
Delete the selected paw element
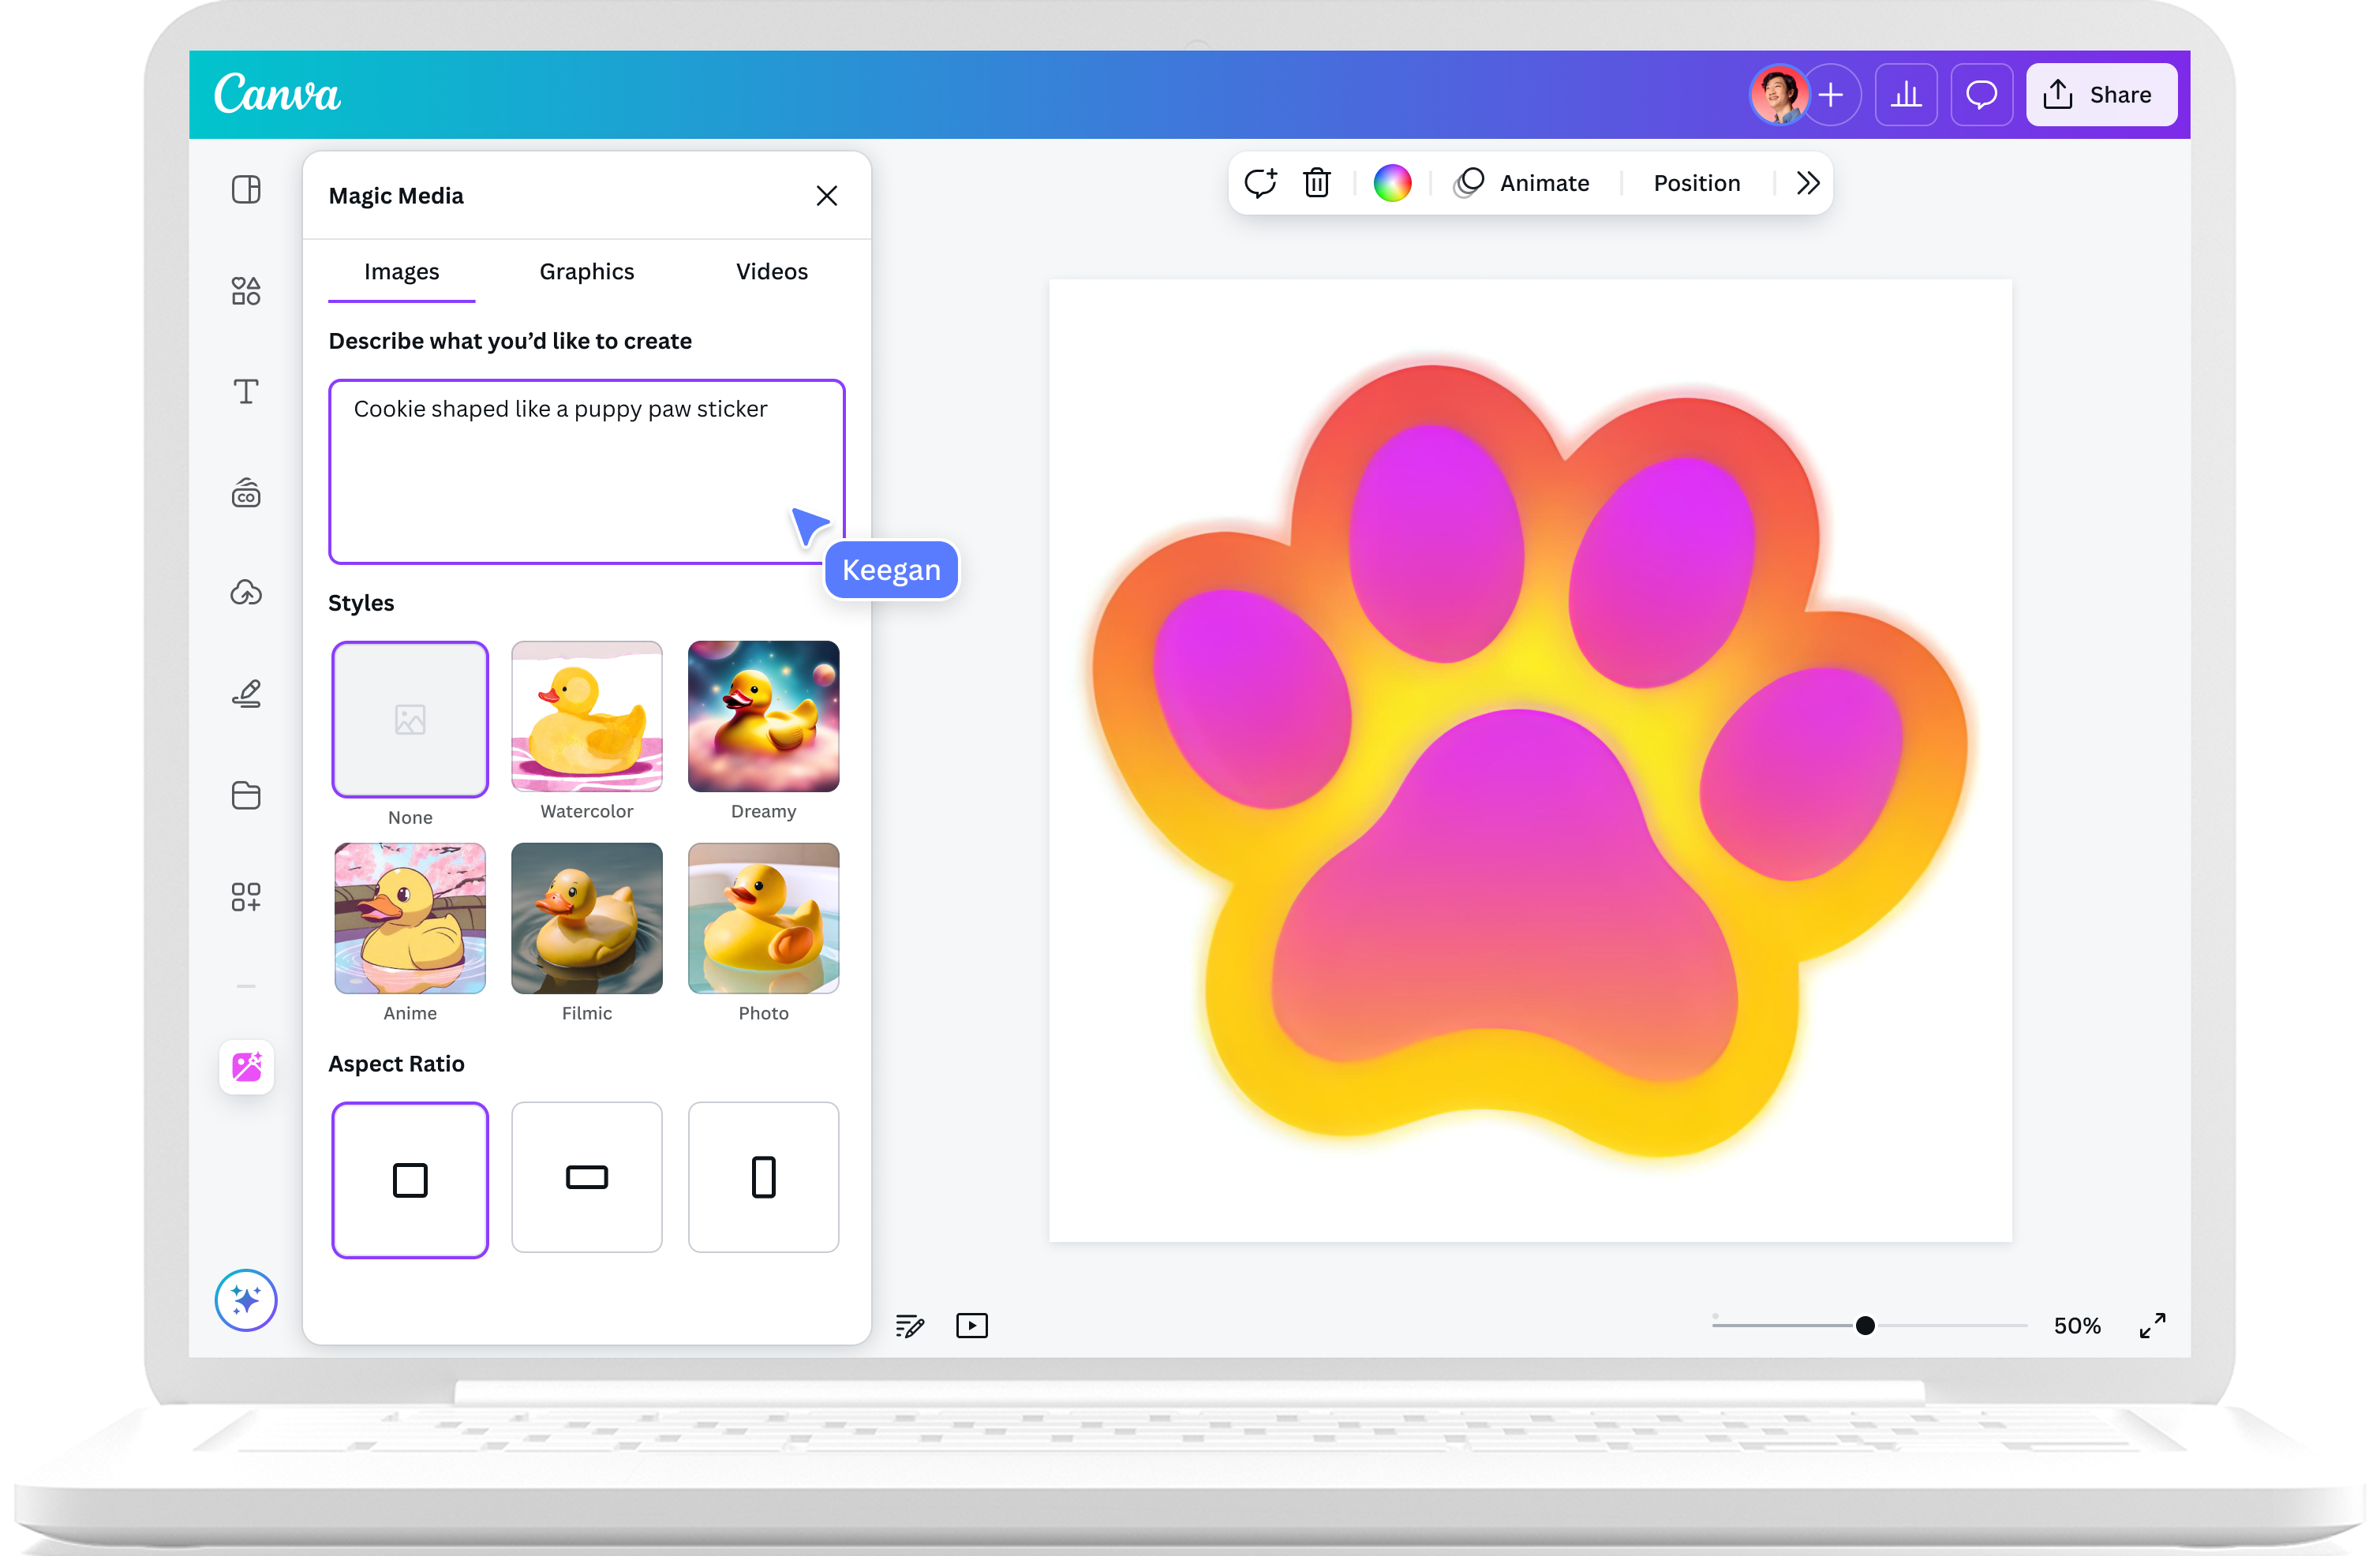tap(1317, 182)
